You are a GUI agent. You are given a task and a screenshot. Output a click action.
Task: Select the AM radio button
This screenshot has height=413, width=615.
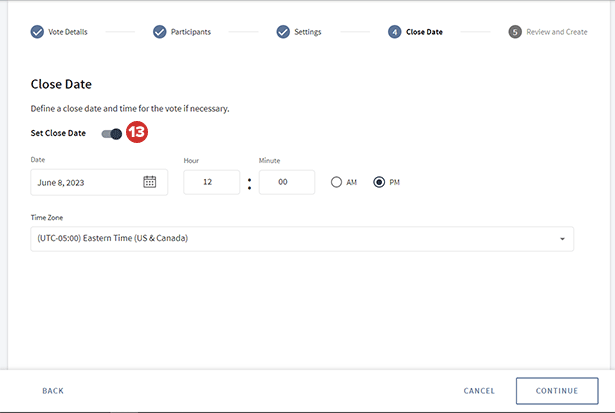(x=335, y=182)
